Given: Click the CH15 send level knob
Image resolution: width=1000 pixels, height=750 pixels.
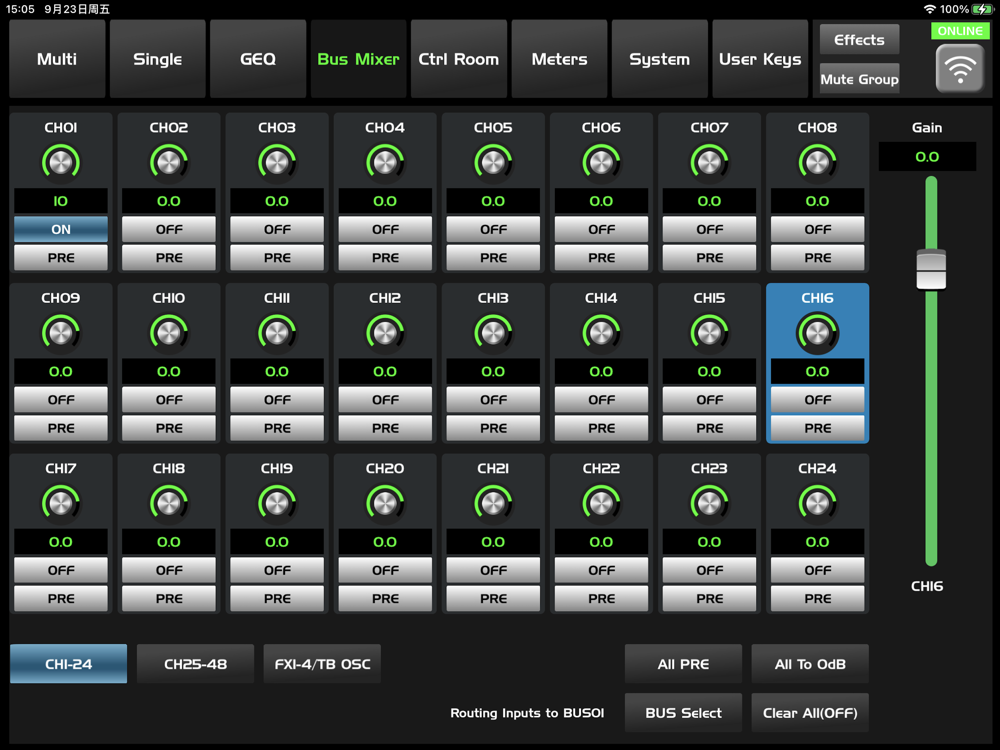Looking at the screenshot, I should (x=709, y=334).
